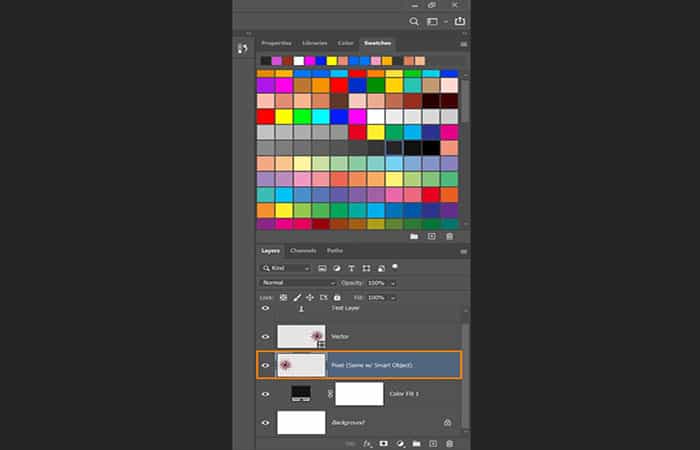Screen dimensions: 700x450
Task: Create a new layer
Action: tap(433, 444)
